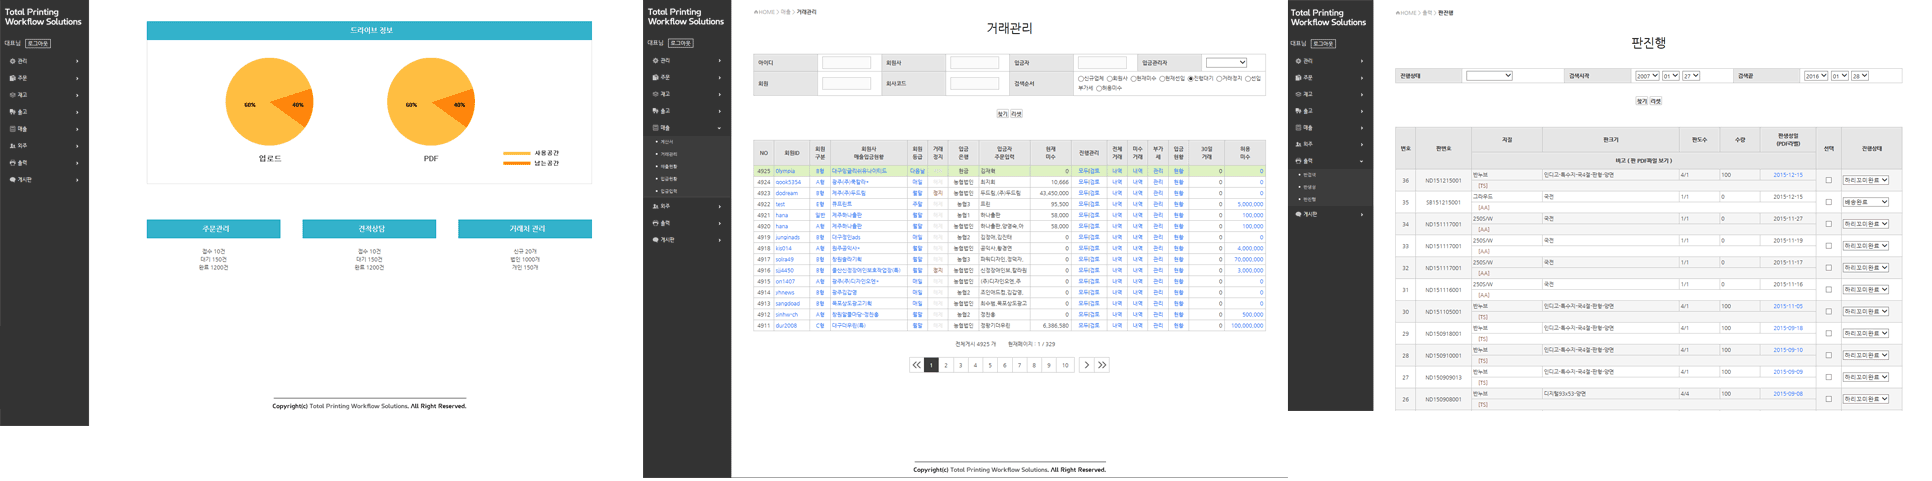The width and height of the screenshot is (1932, 481).
Task: Click 주문 icon in 거래관리 panel sidebar
Action: [655, 77]
